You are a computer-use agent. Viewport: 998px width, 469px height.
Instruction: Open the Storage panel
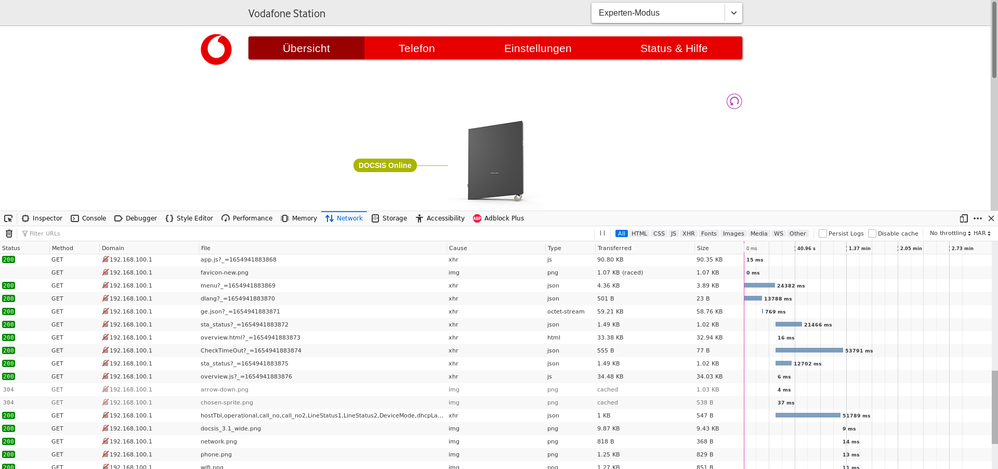pos(389,218)
